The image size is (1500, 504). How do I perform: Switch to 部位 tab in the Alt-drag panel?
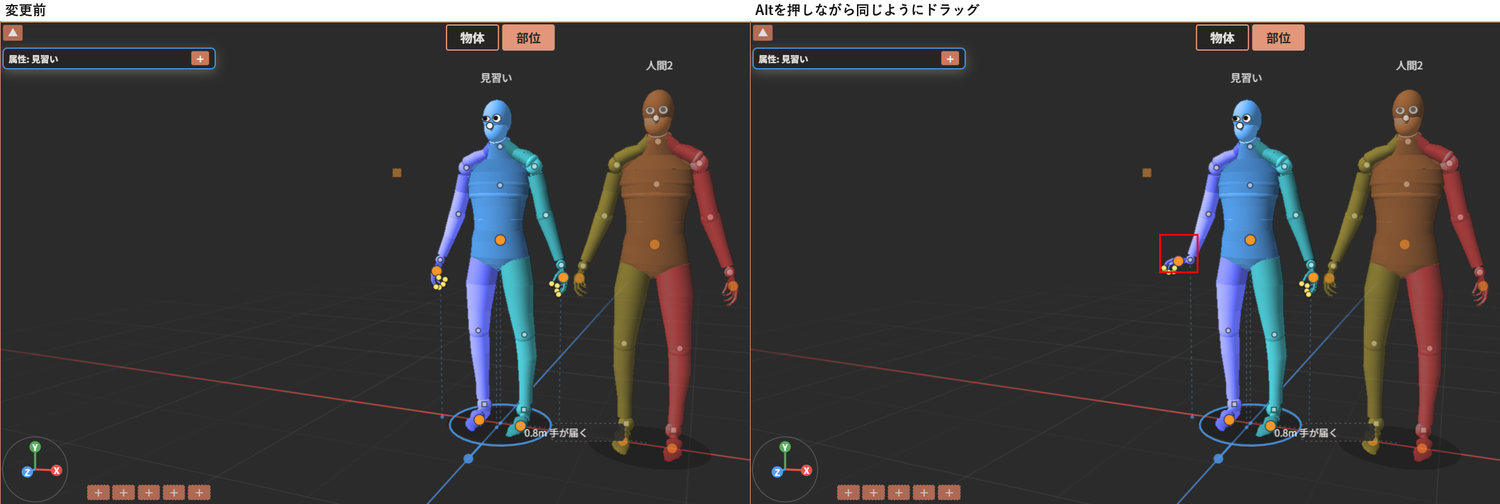[1278, 38]
